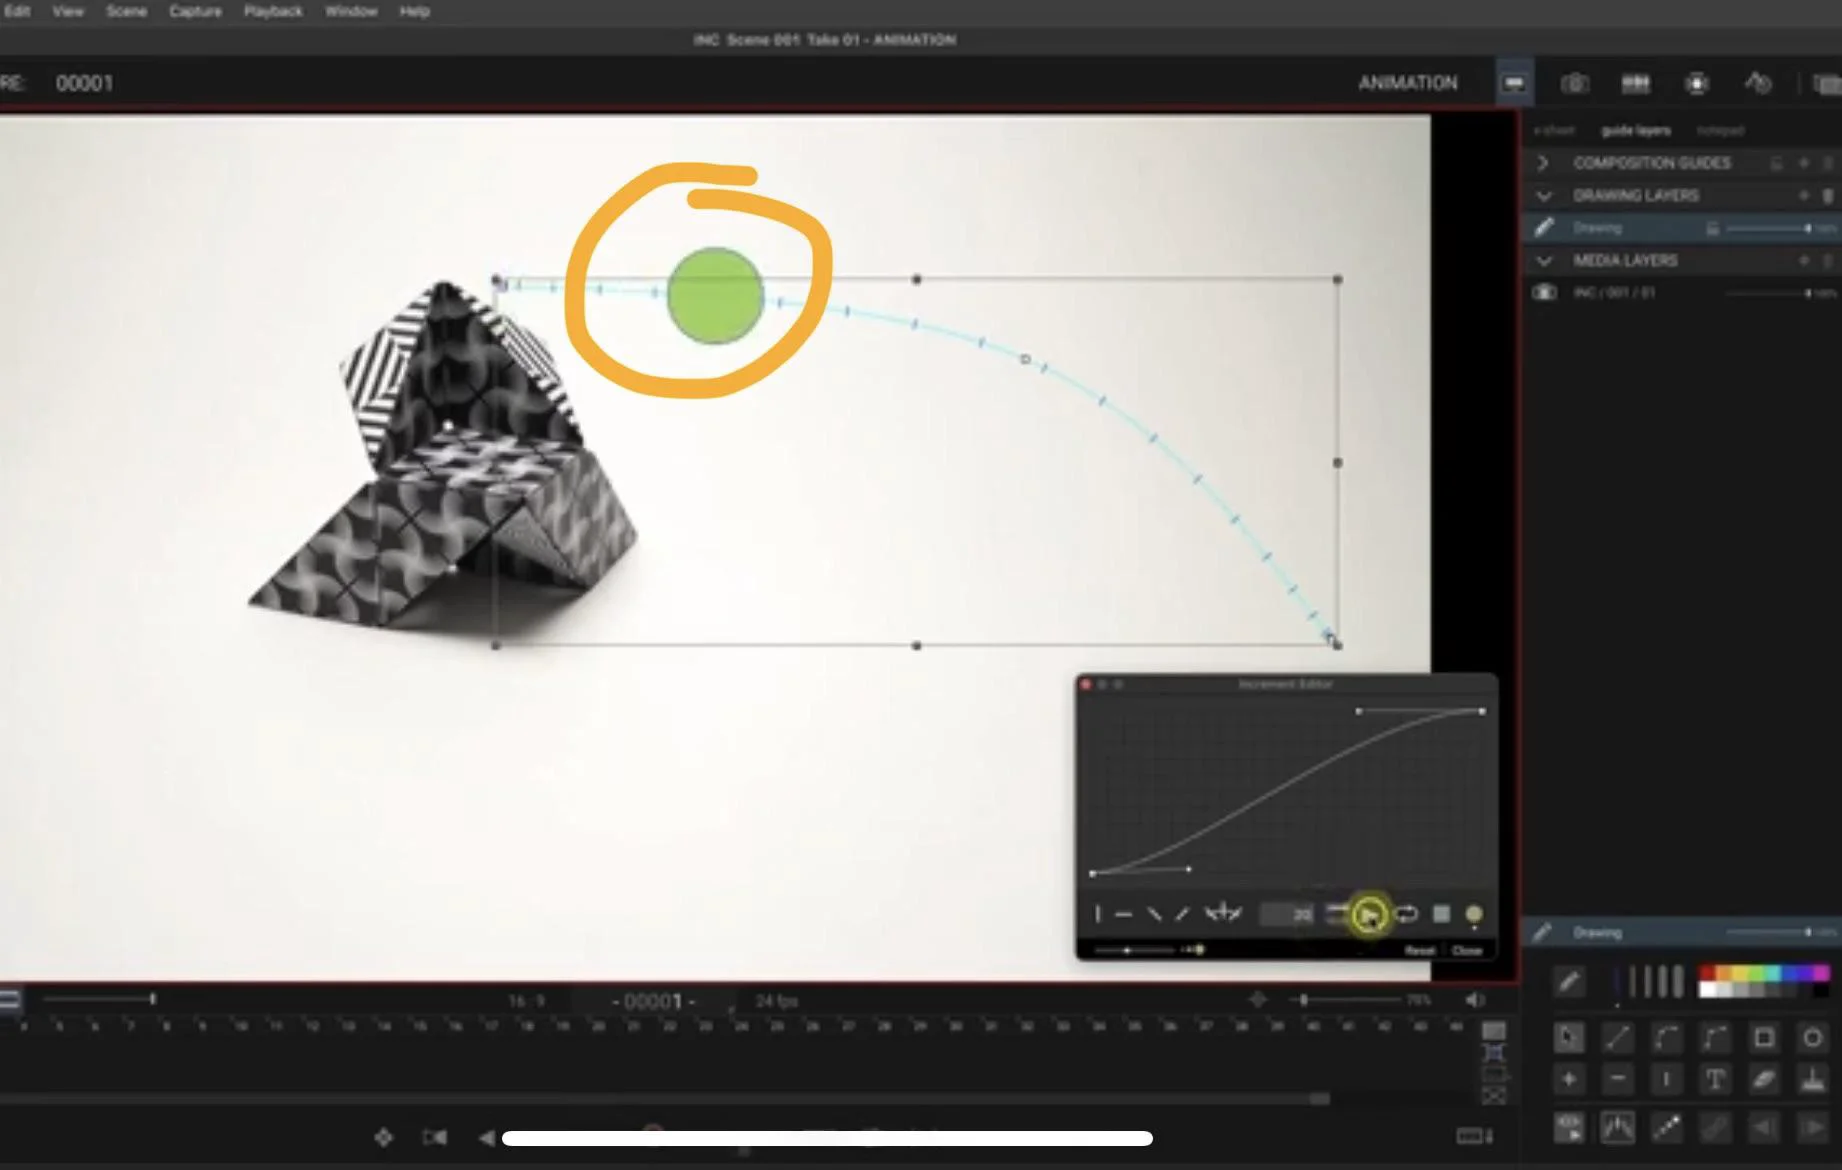Activate the Eraser tool

(x=1764, y=1080)
